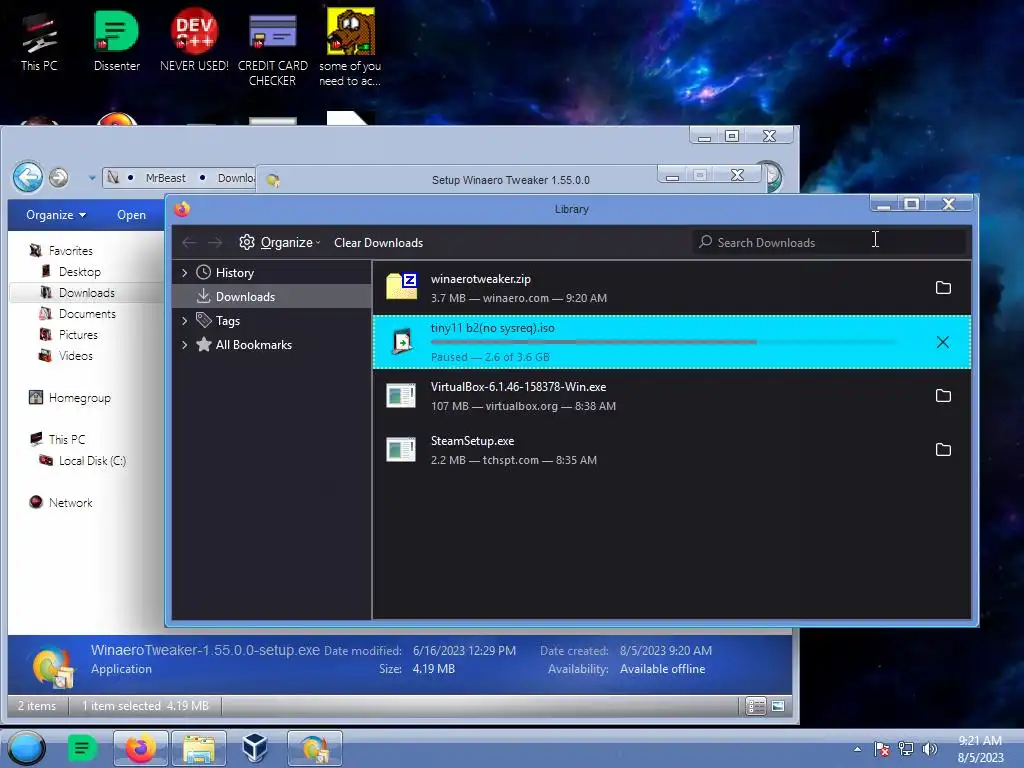Image resolution: width=1024 pixels, height=768 pixels.
Task: Open the volume speaker tray icon
Action: (929, 749)
